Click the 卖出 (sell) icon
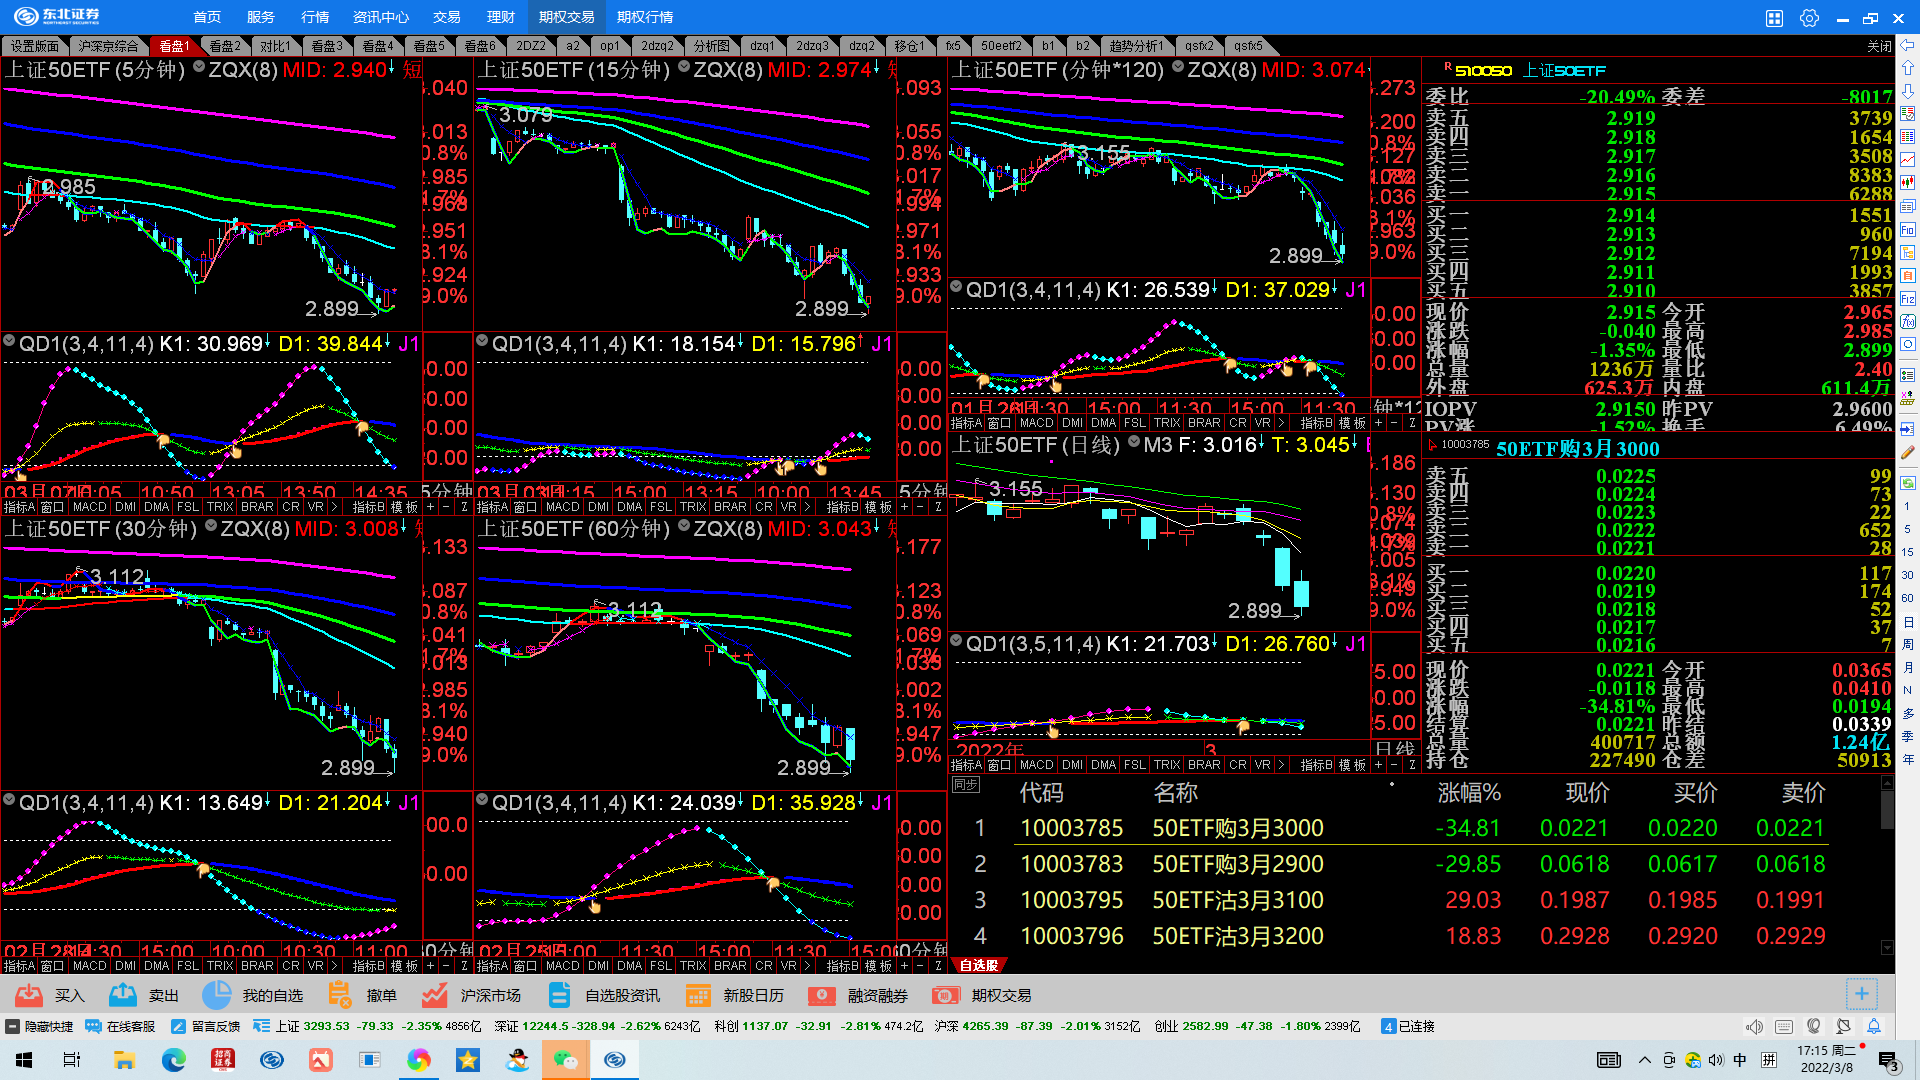 click(x=124, y=995)
